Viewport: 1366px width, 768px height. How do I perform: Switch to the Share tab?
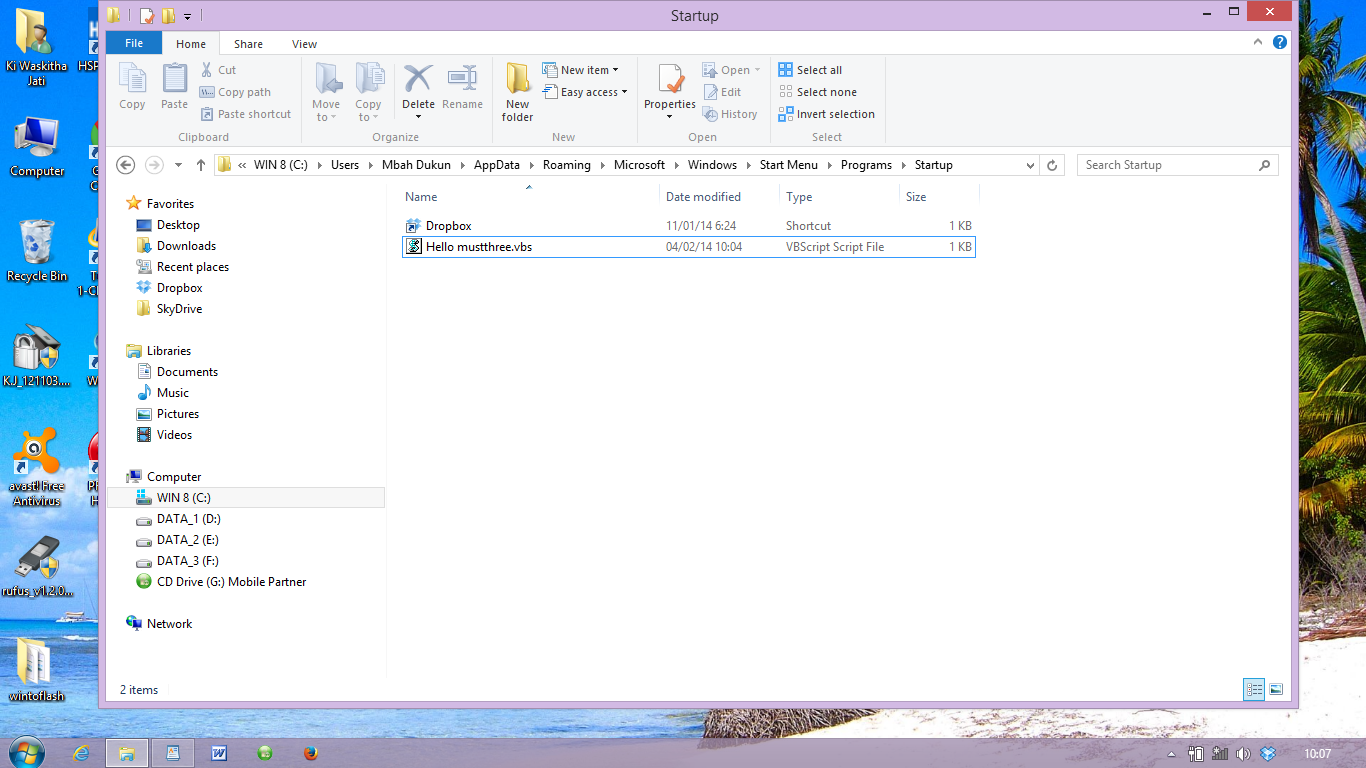coord(246,43)
